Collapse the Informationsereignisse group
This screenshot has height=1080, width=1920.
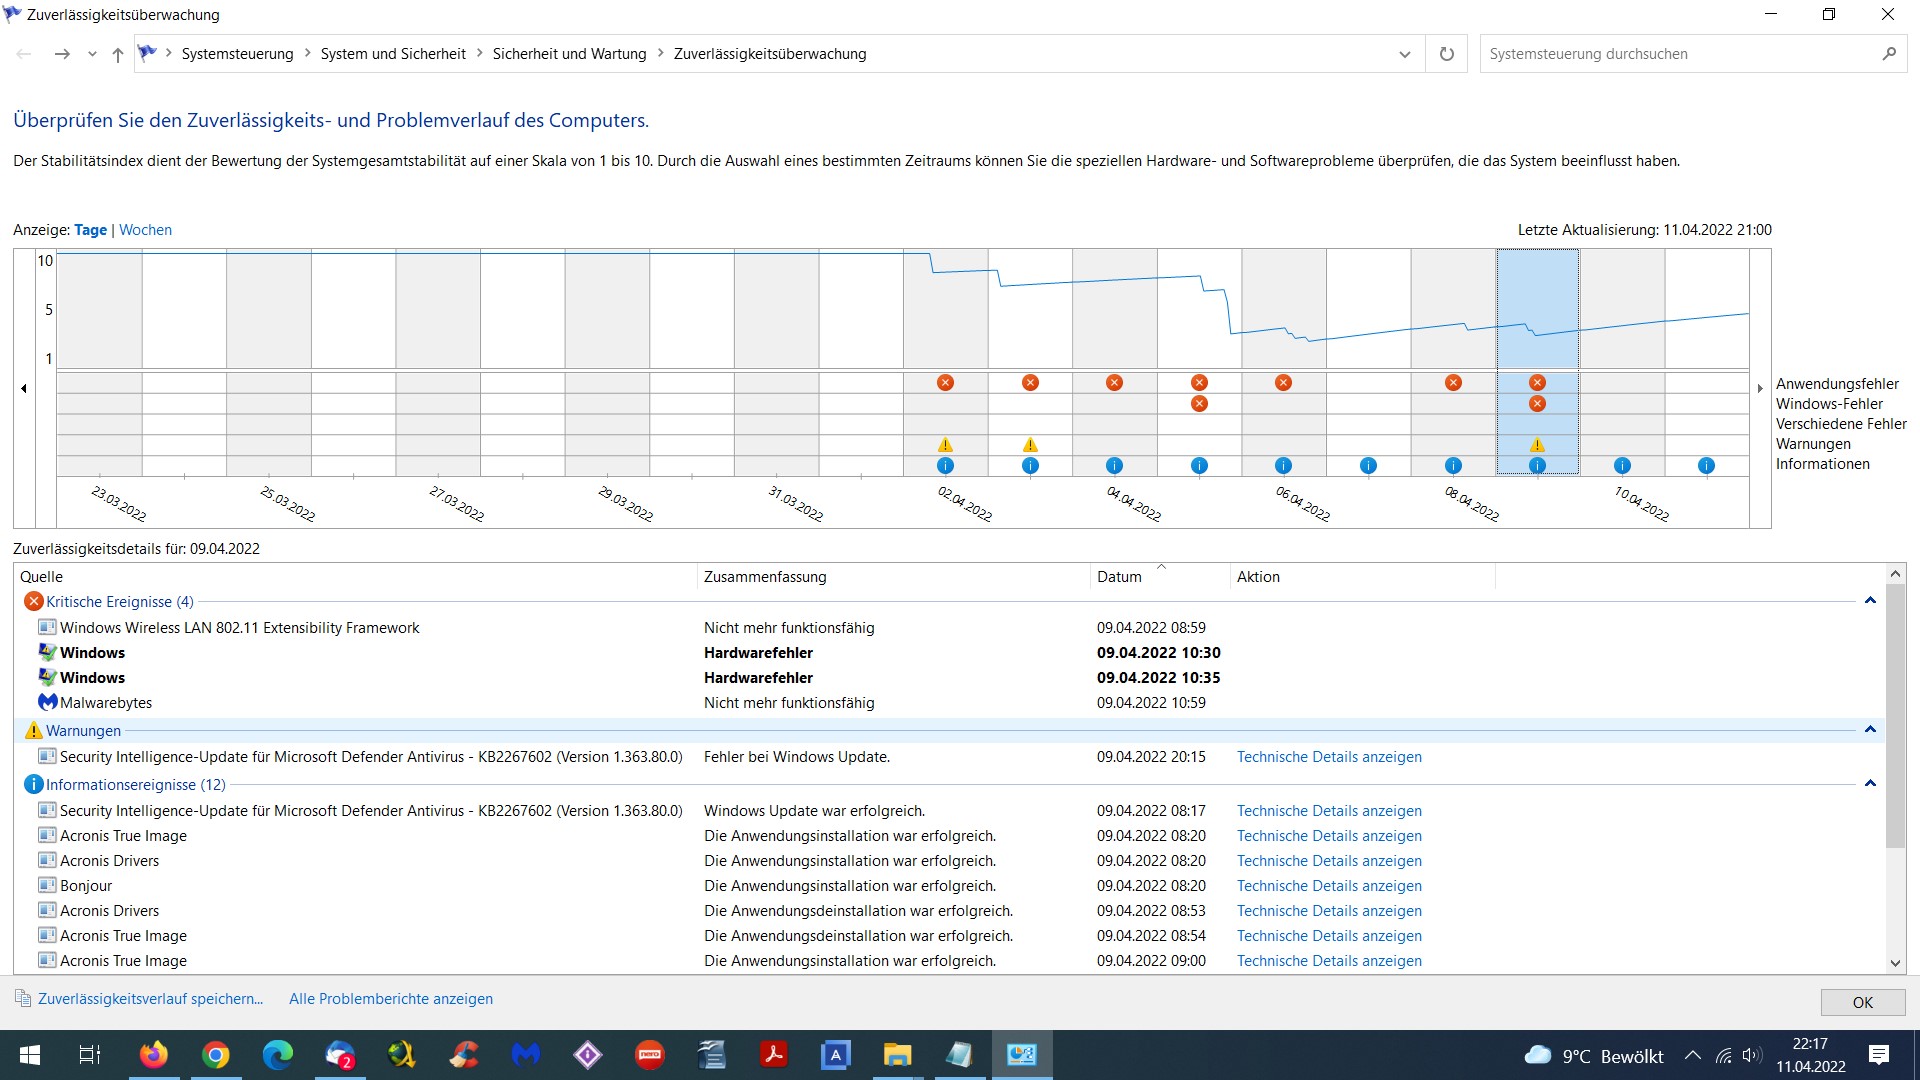1869,784
